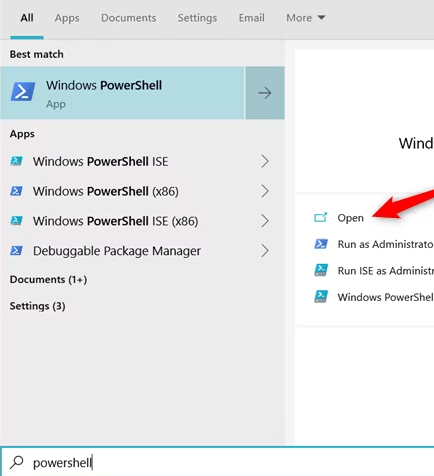The height and width of the screenshot is (476, 434).
Task: Click the Debuggable Package Manager icon
Action: click(x=16, y=251)
